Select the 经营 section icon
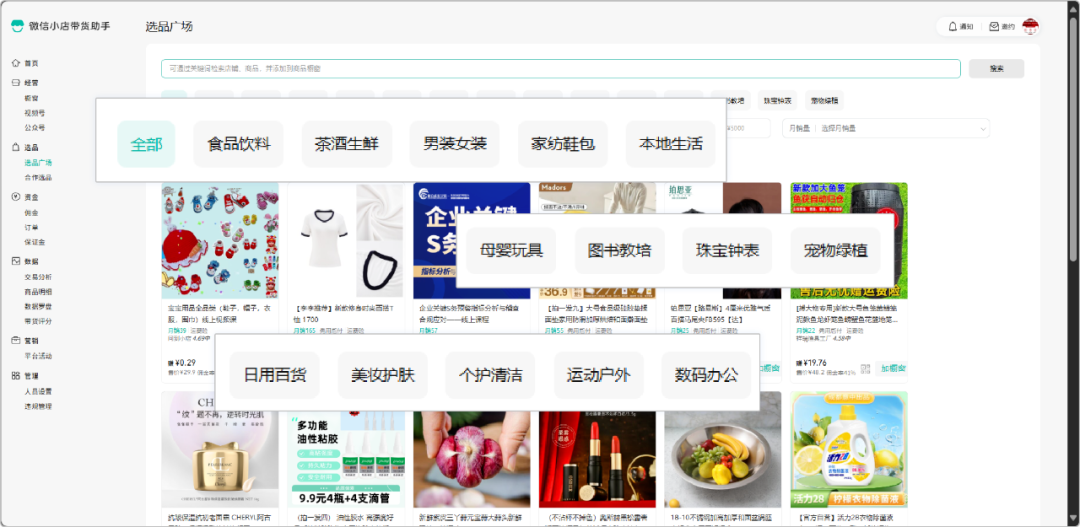This screenshot has height=527, width=1080. click(x=15, y=83)
